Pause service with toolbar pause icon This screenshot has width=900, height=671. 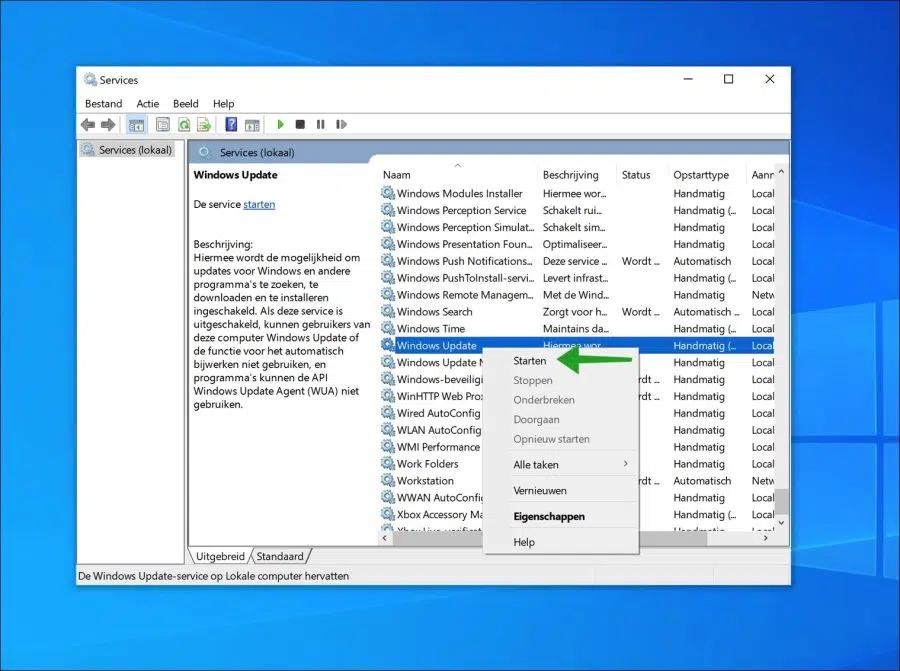[x=320, y=124]
